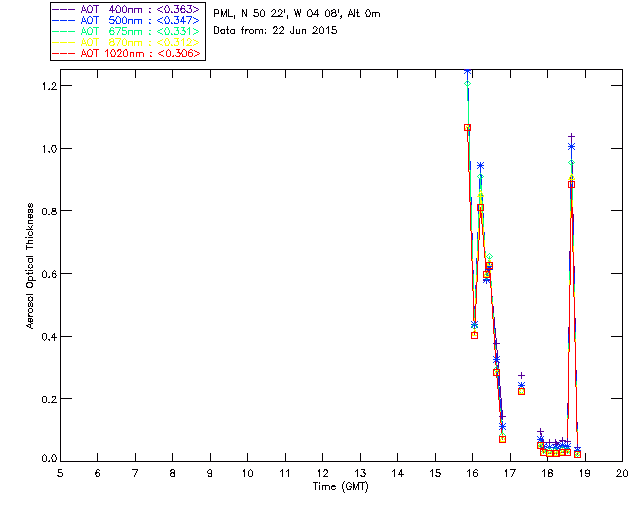Click the x-axis tick label 17

tap(510, 473)
